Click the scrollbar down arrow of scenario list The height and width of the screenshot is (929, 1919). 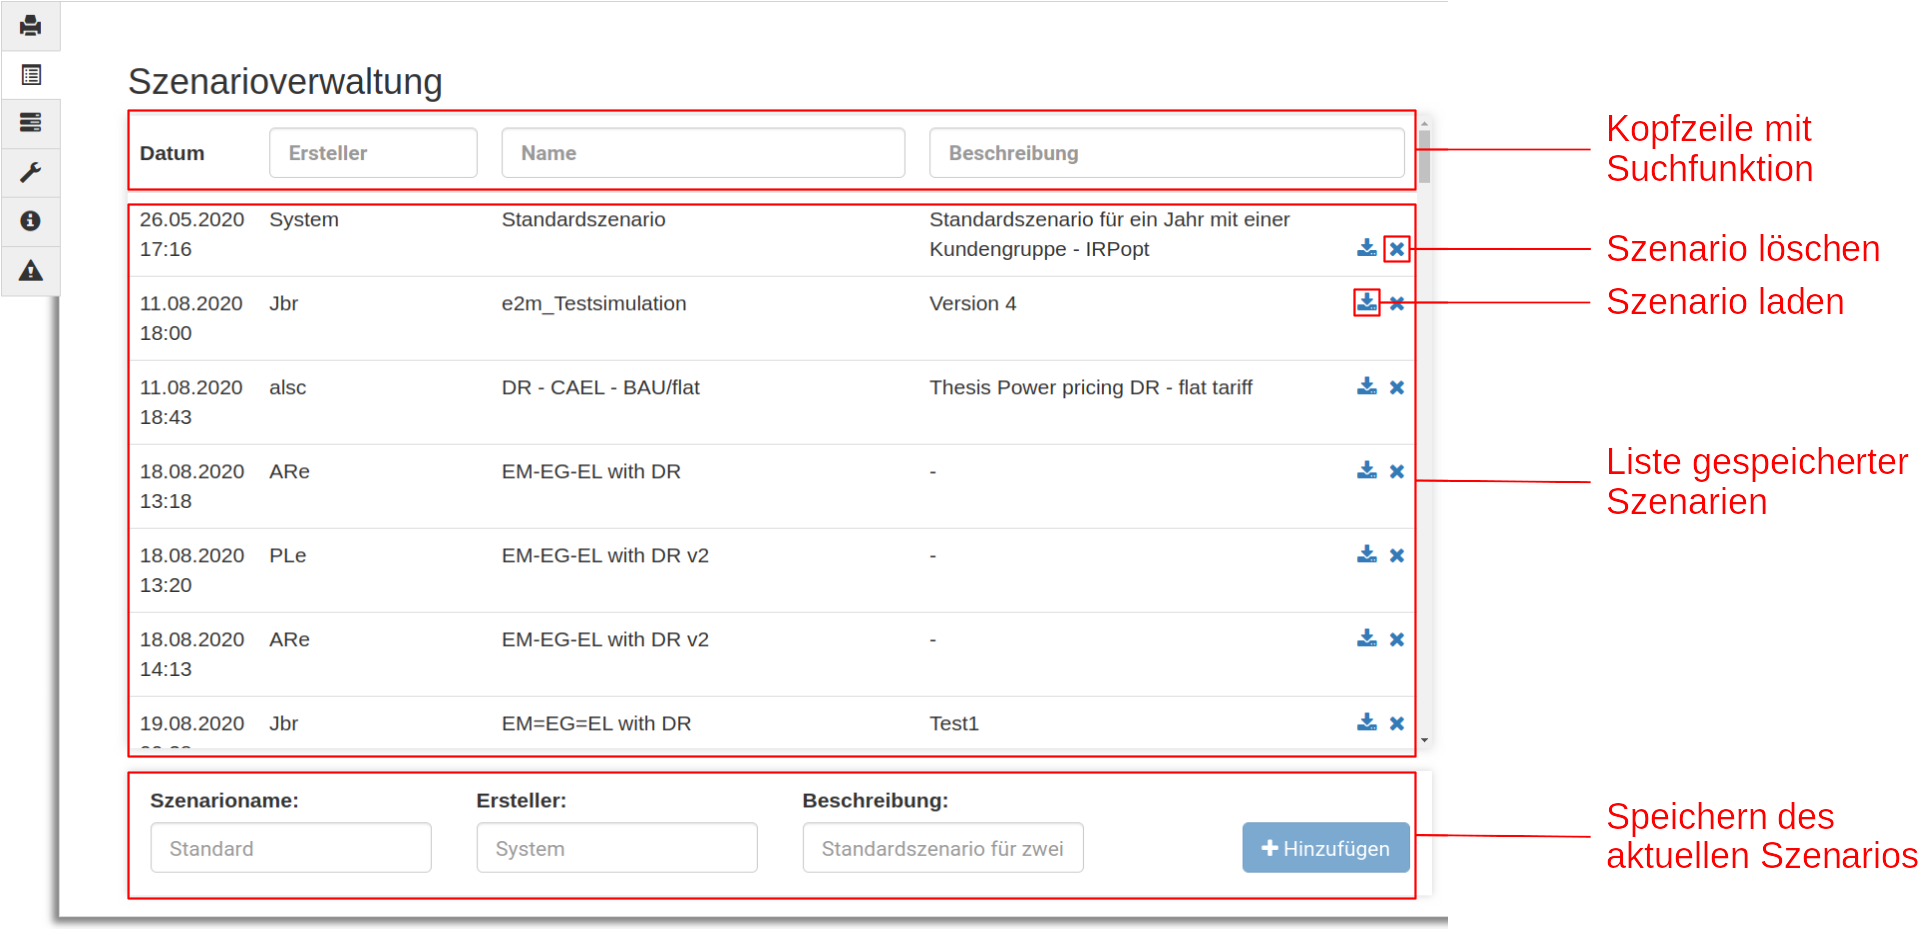[1424, 741]
